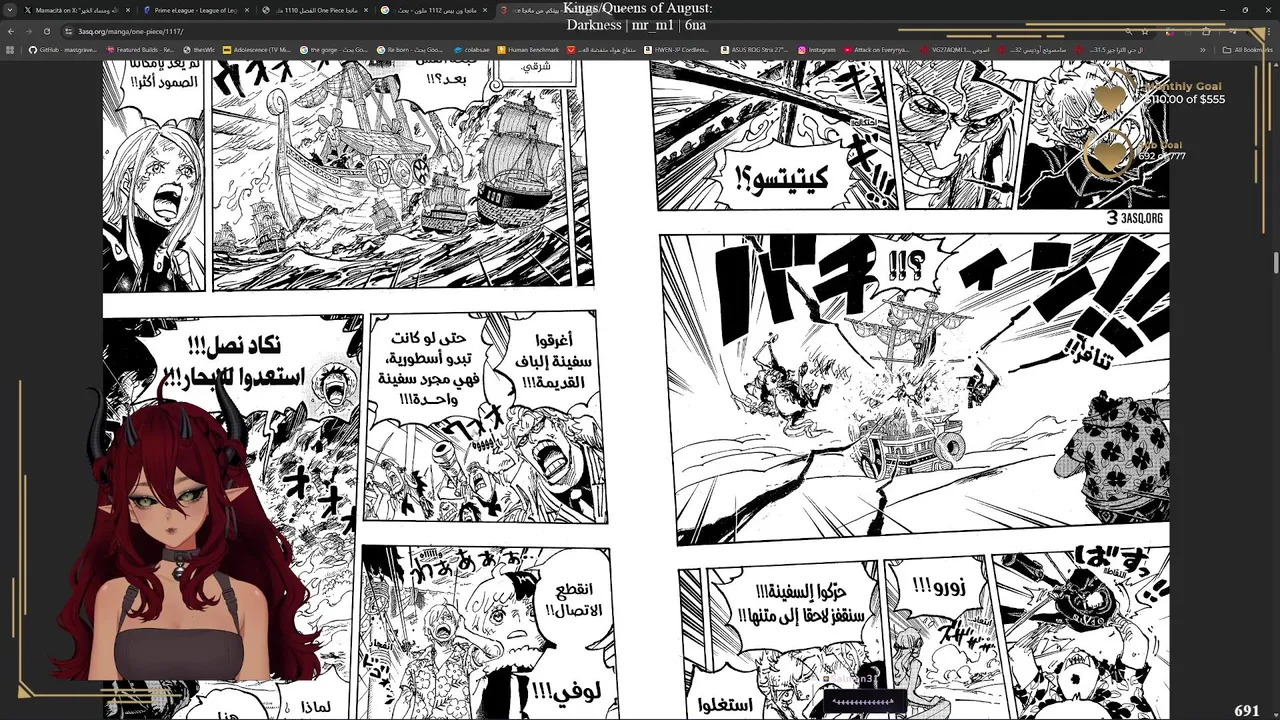The height and width of the screenshot is (720, 1280).
Task: Close the 'Mamacita on X' tab
Action: 127,10
